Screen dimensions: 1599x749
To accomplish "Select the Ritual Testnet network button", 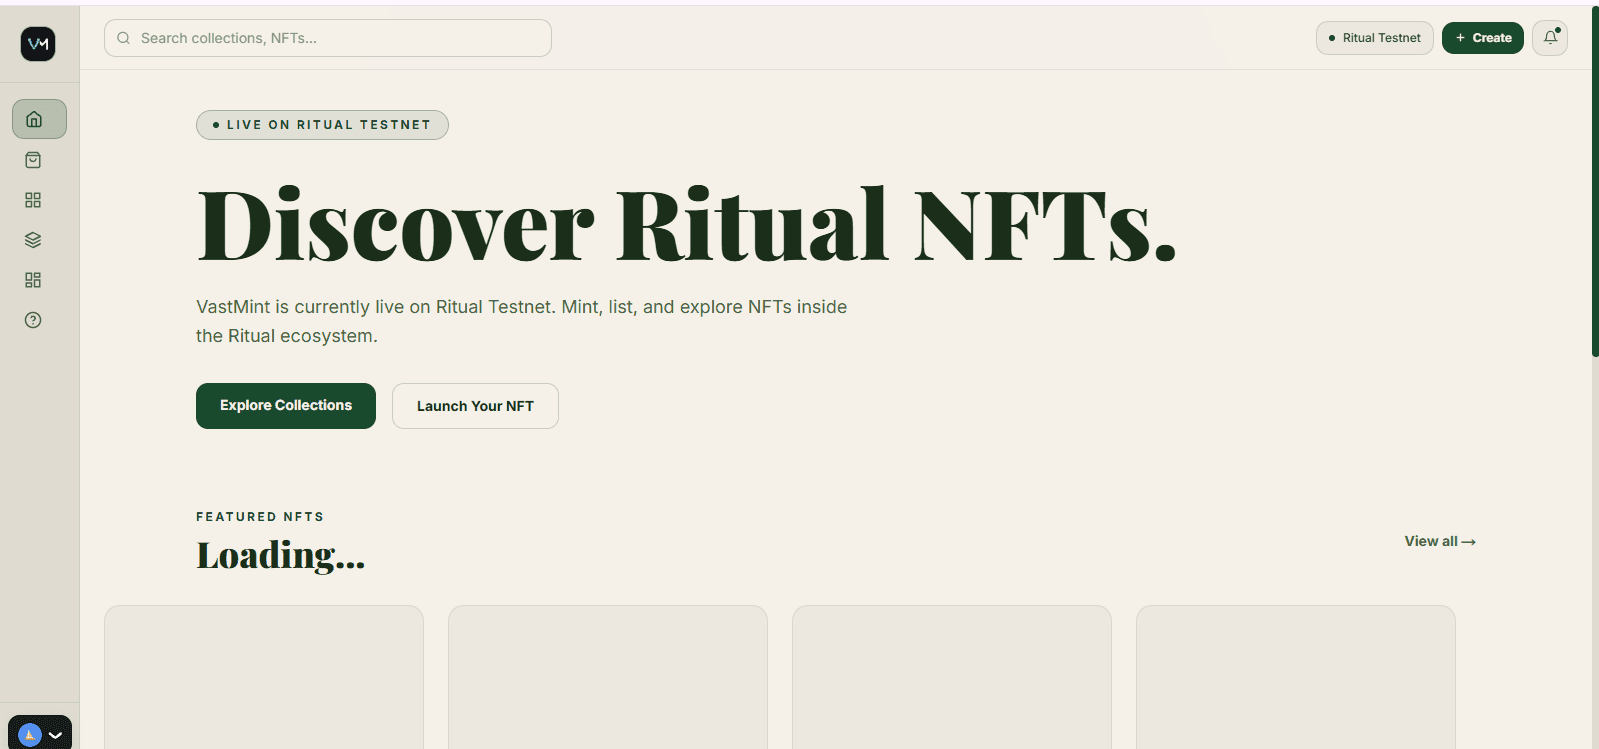I will pos(1374,38).
